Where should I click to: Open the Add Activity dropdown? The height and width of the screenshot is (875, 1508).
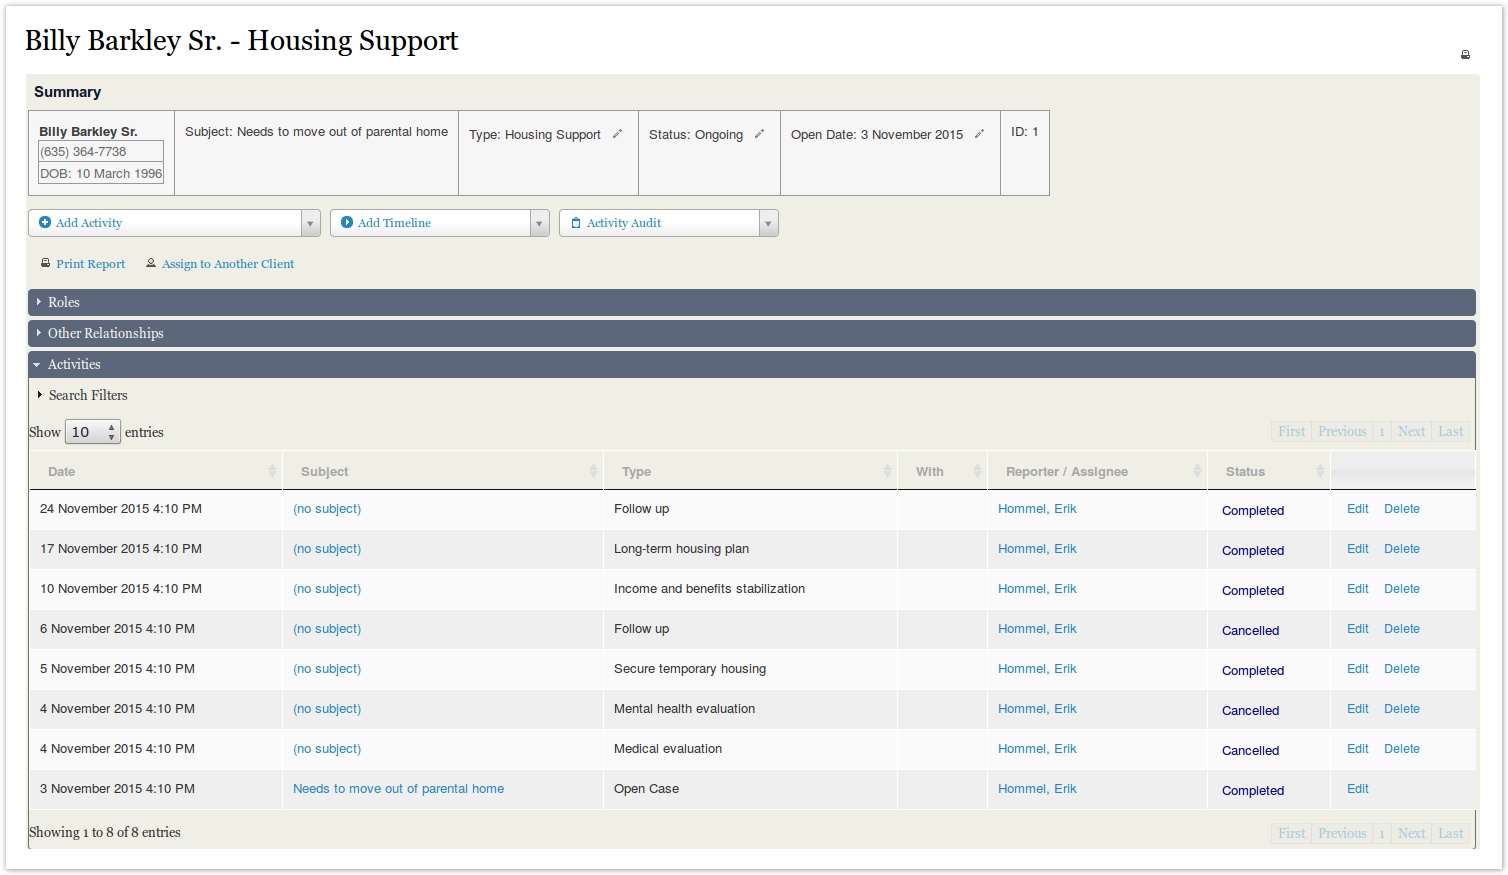(310, 223)
